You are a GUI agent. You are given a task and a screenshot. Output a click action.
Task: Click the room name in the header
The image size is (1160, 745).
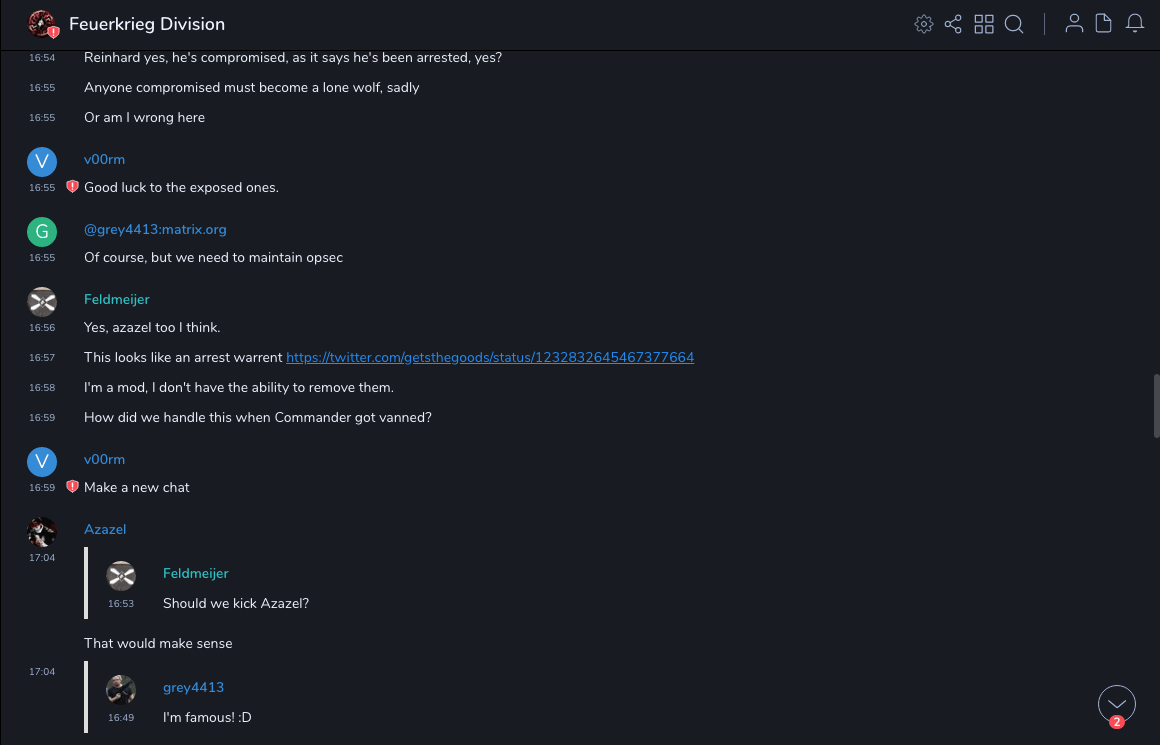[x=147, y=24]
